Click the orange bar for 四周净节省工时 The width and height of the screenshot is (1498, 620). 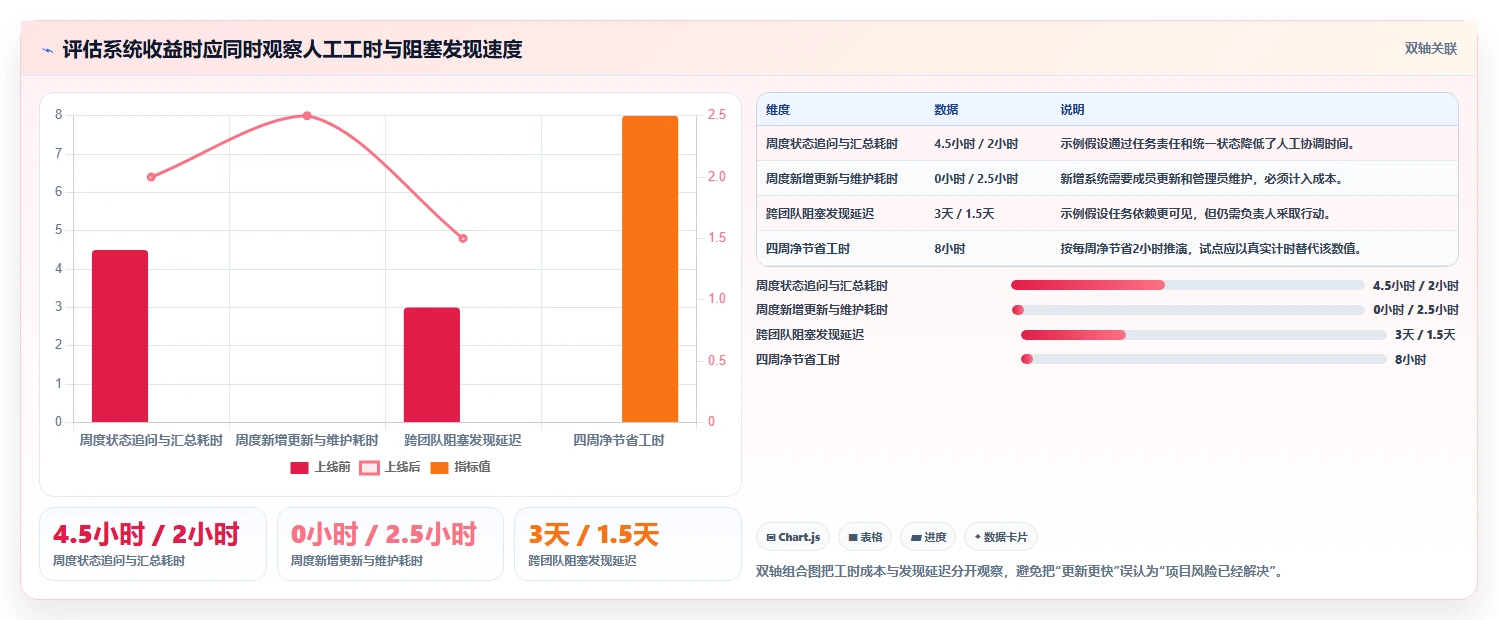[650, 269]
